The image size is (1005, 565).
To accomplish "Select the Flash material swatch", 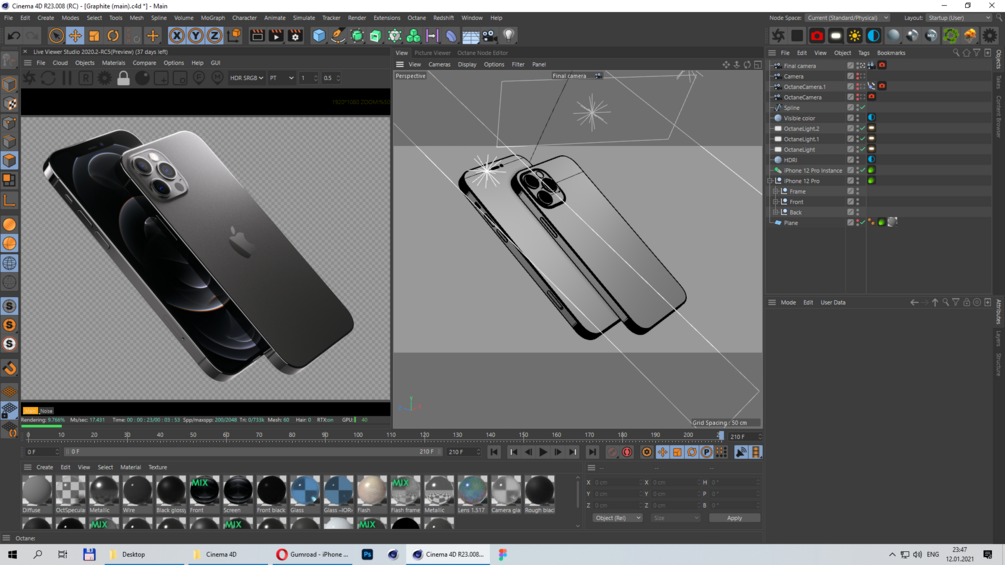I will click(x=372, y=494).
